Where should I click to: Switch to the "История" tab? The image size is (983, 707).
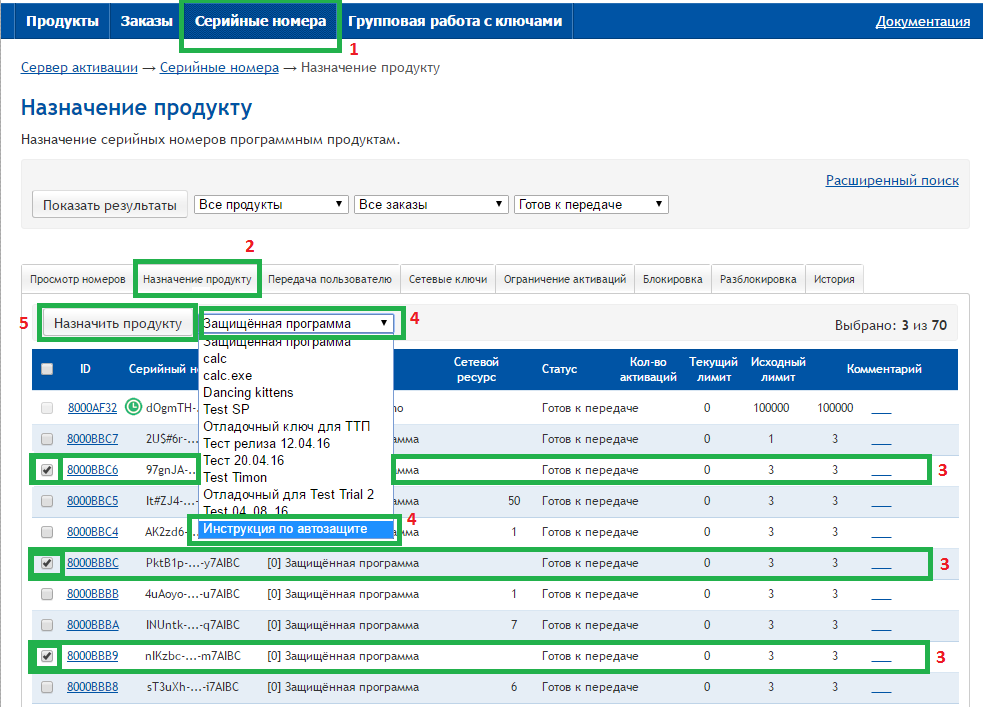(x=834, y=280)
